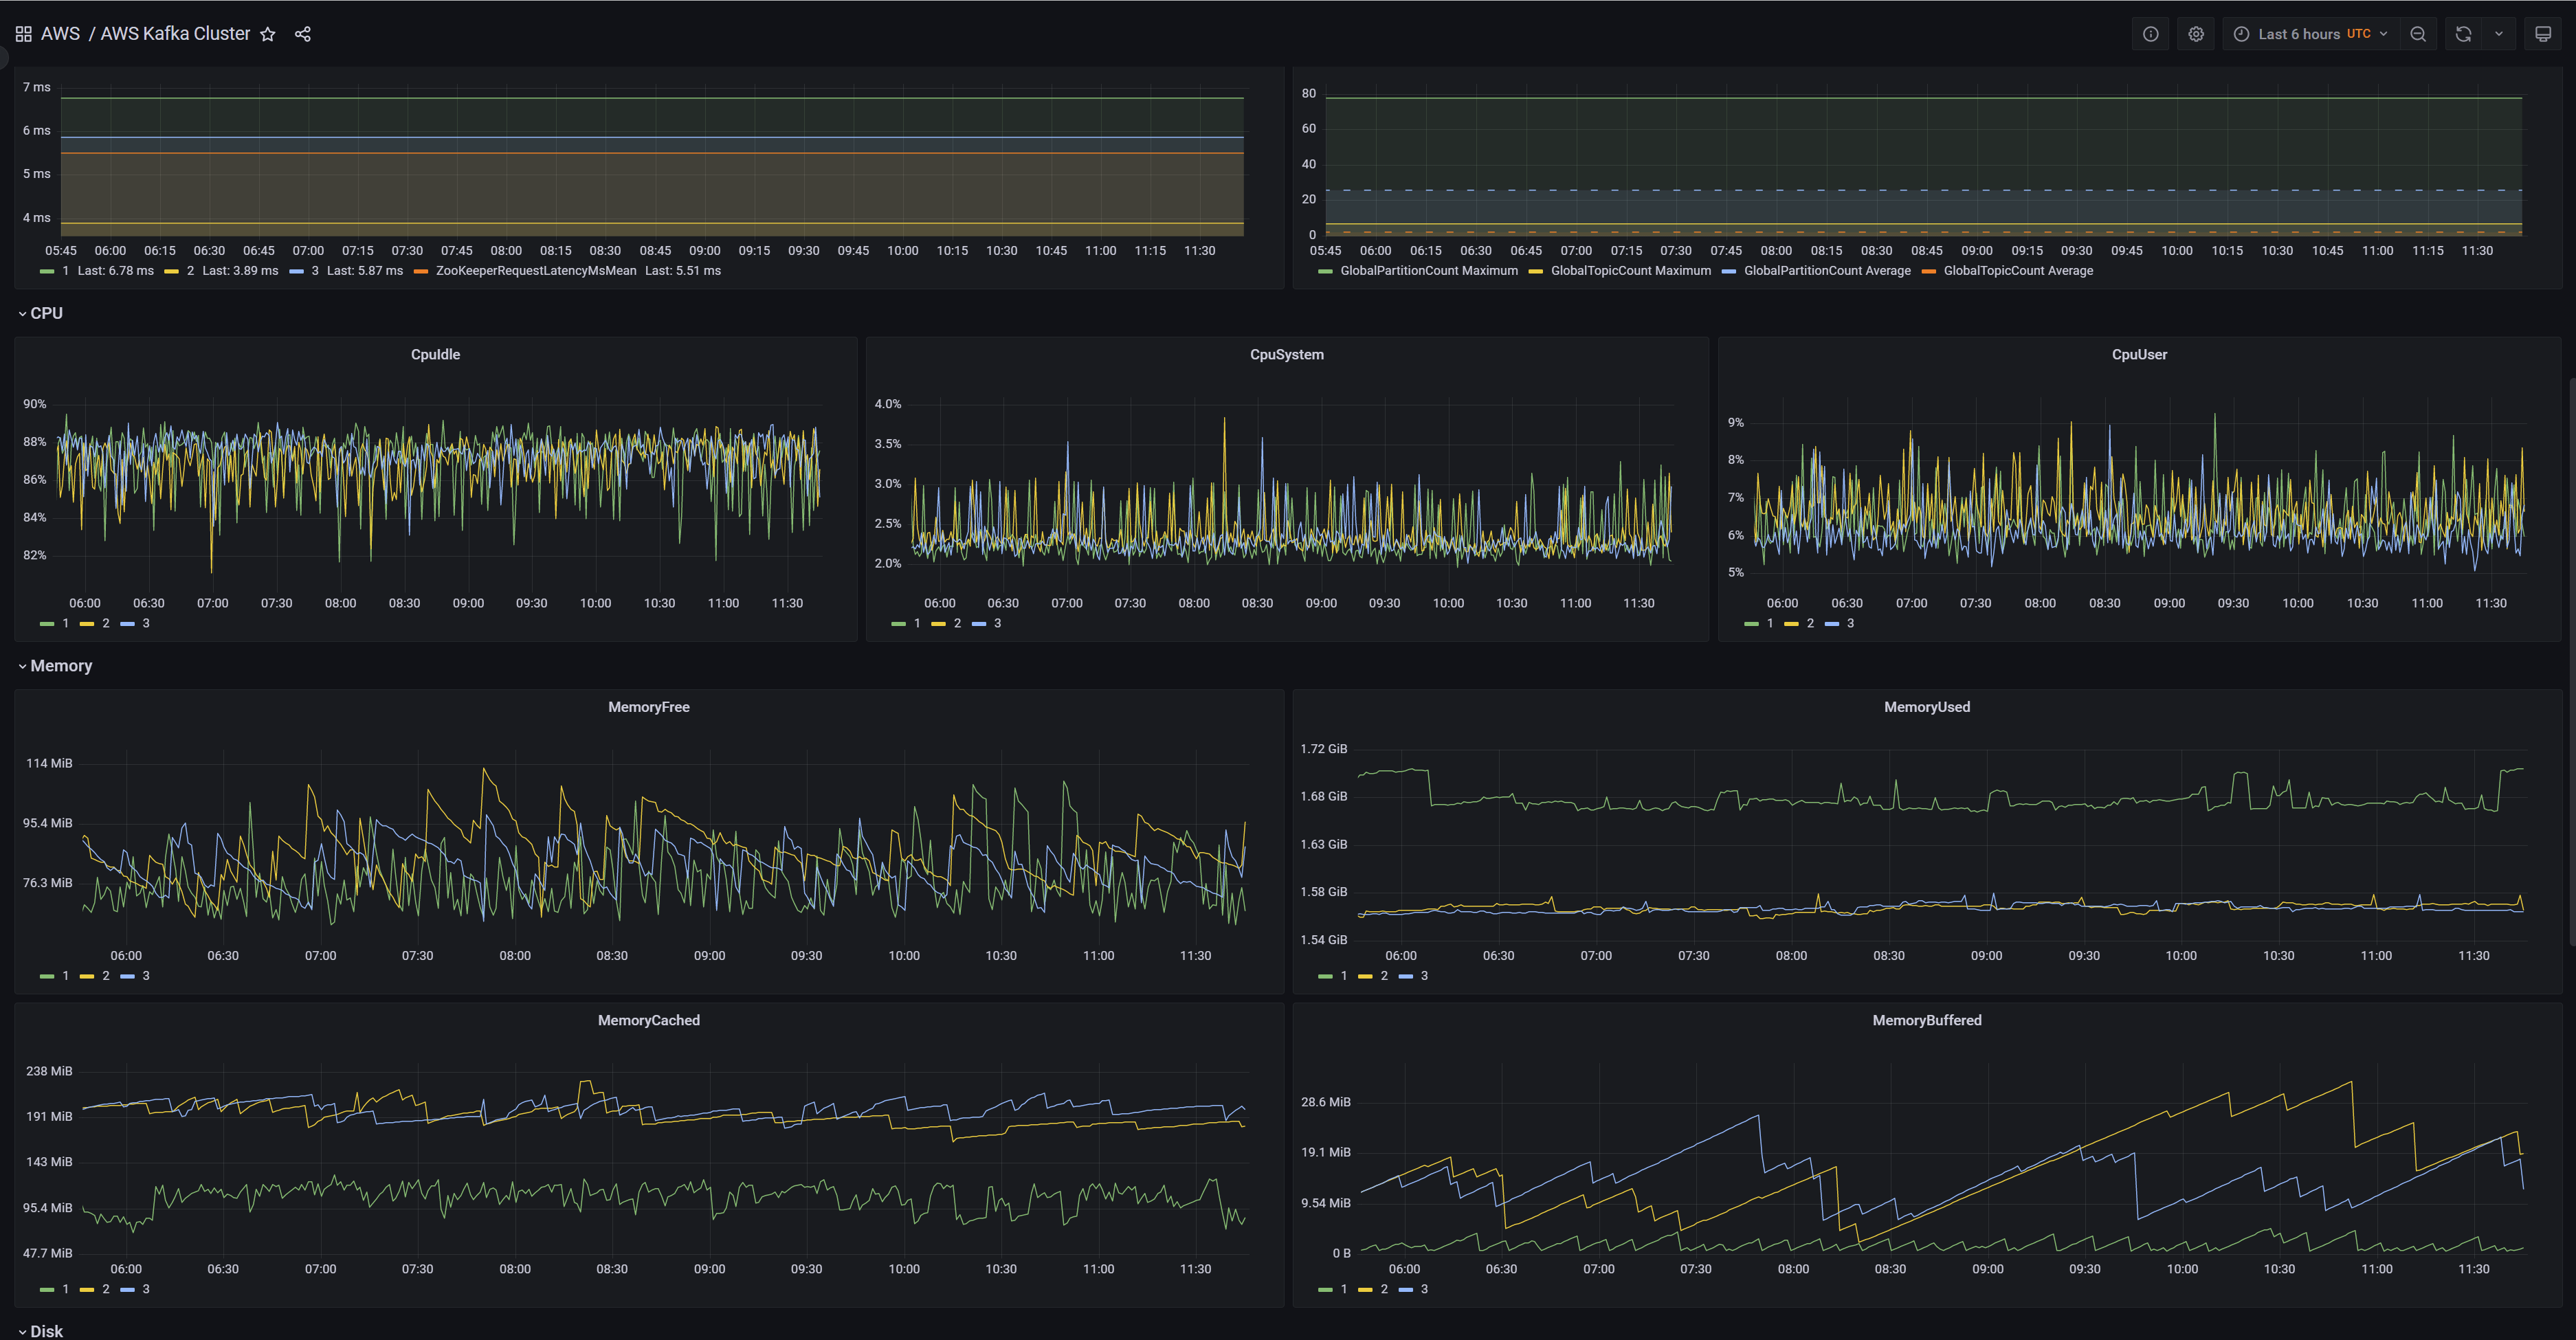Click the dashboards grid icon
This screenshot has width=2576, height=1340.
click(23, 34)
